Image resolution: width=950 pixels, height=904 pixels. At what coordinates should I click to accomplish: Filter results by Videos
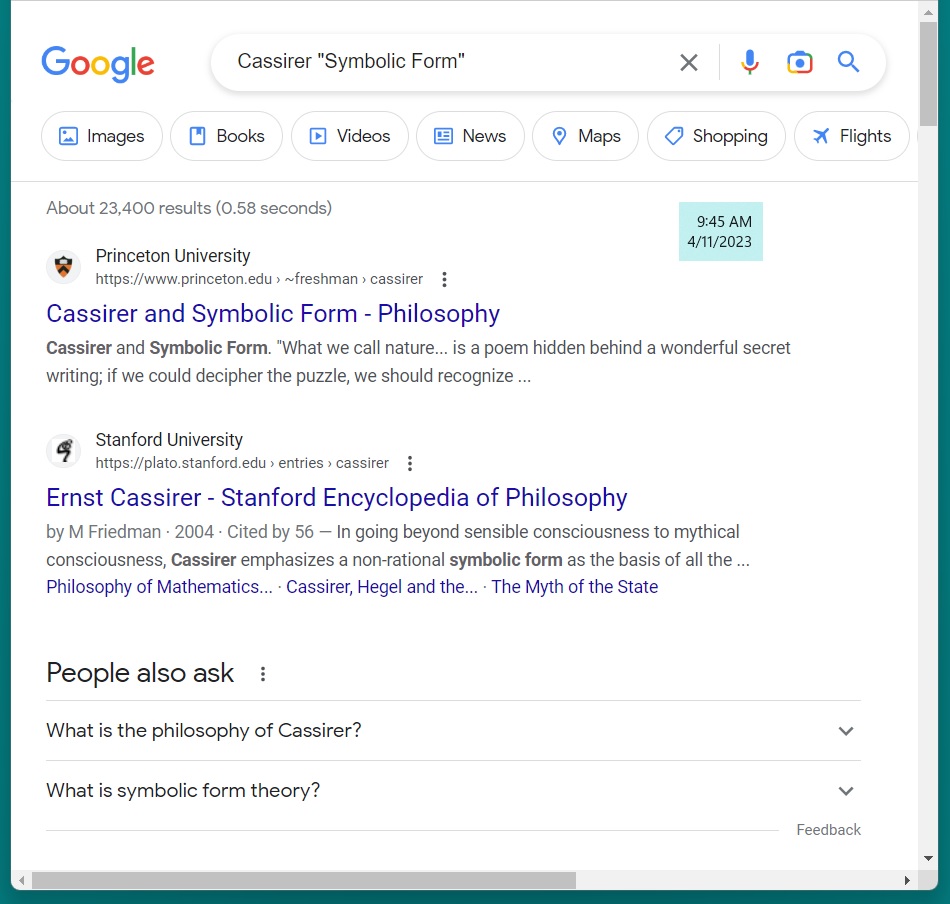pyautogui.click(x=350, y=136)
